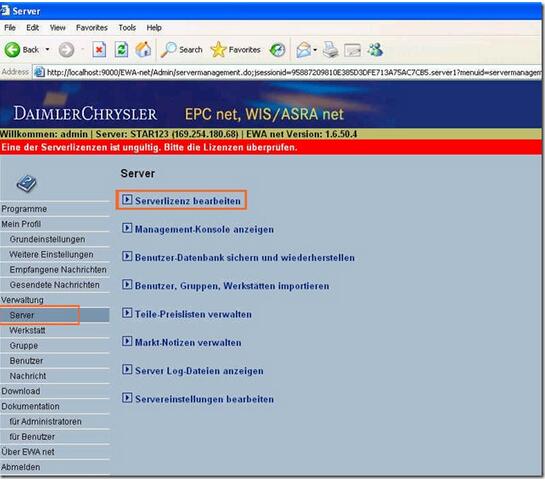Click Abmelden in the sidebar
This screenshot has height=481, width=545.
point(21,467)
